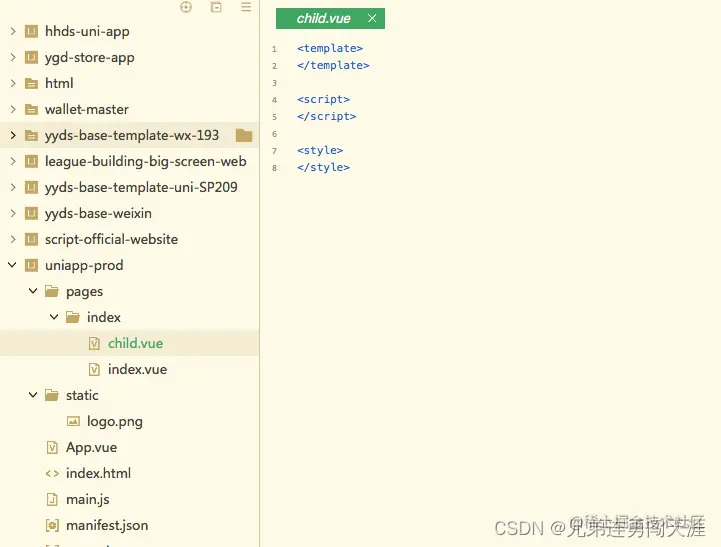Click the App.vue file icon

click(x=52, y=447)
